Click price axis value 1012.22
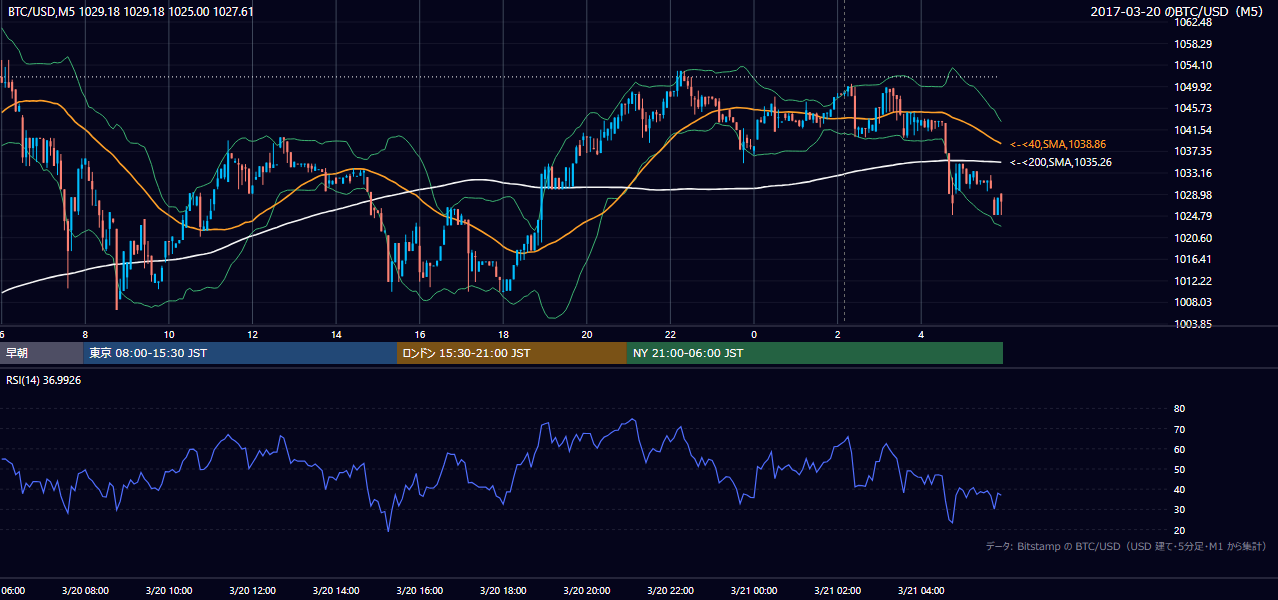Image resolution: width=1278 pixels, height=600 pixels. pyautogui.click(x=1194, y=281)
